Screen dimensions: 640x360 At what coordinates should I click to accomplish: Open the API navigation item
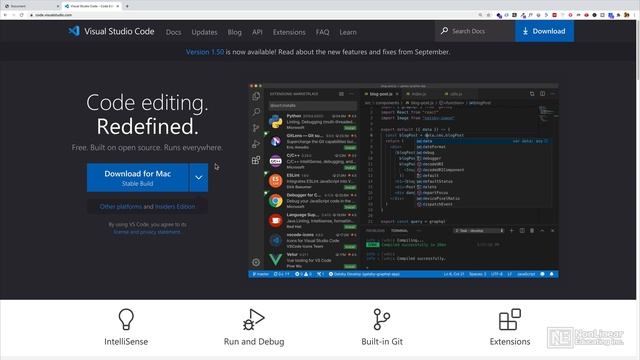tap(257, 32)
